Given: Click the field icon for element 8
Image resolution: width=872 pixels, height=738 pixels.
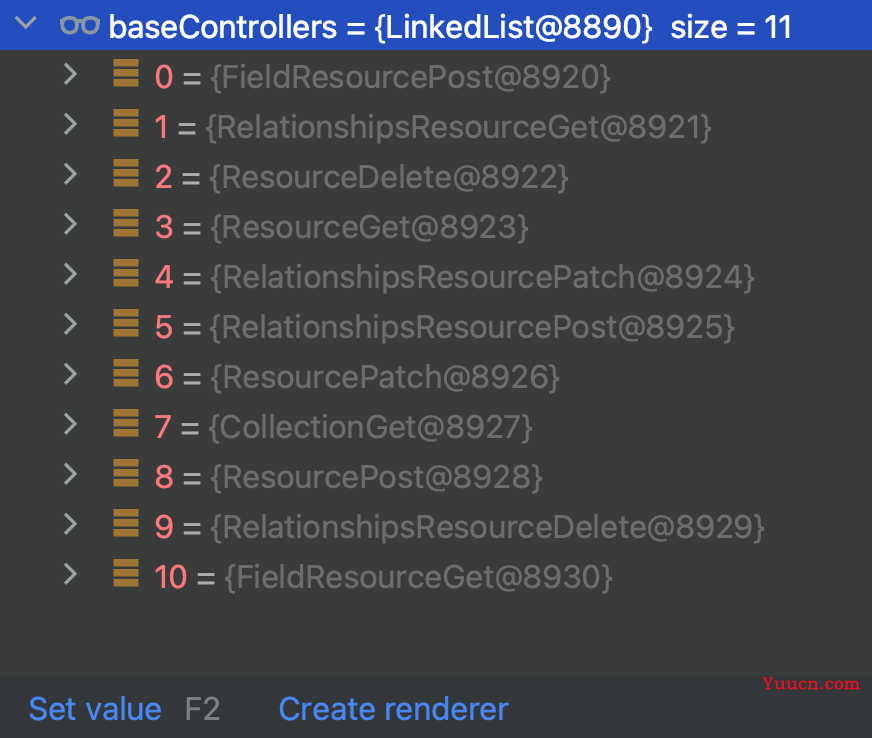Looking at the screenshot, I should [x=126, y=474].
